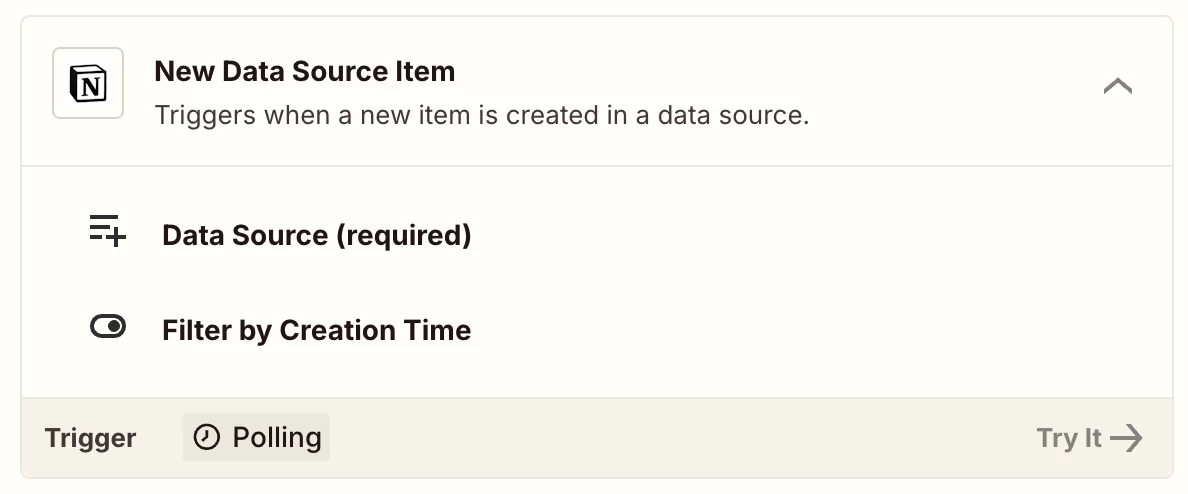Click the trigger description sentence
Screen dimensions: 1188x494
481,115
